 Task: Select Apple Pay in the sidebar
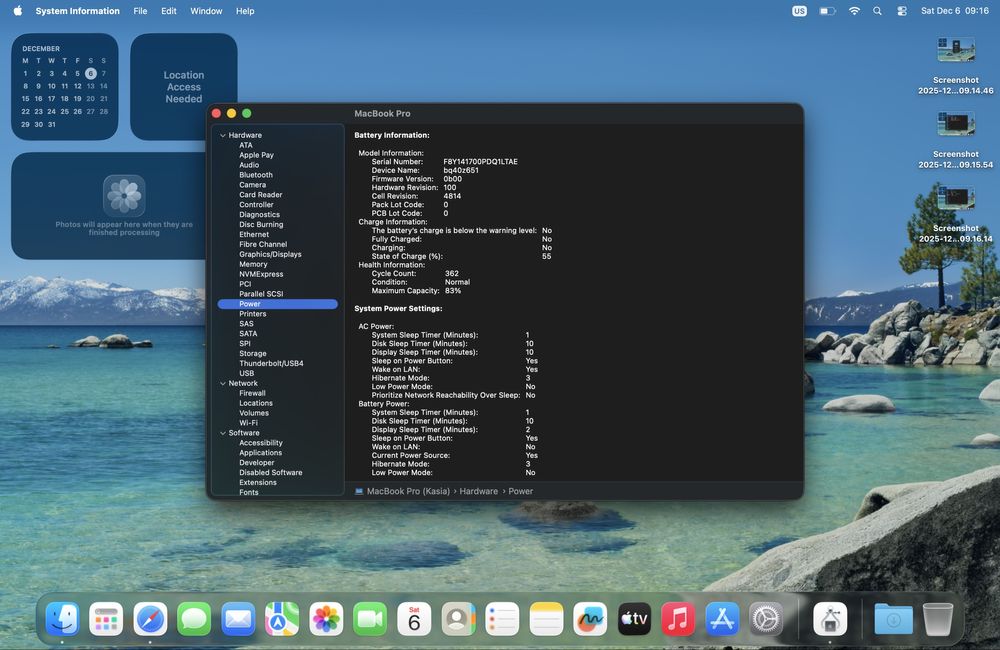point(256,155)
